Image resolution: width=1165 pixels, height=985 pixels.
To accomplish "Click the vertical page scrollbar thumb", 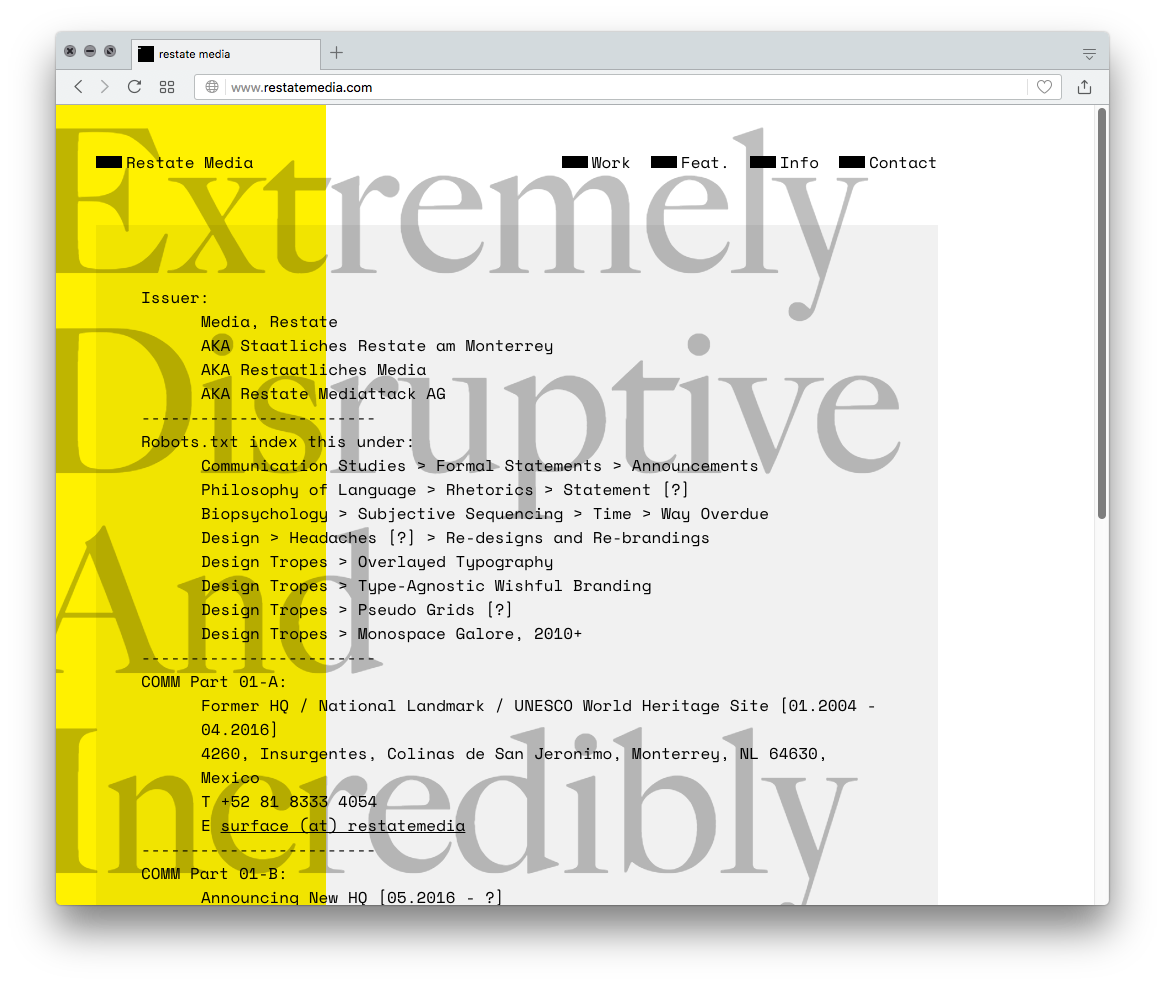I will (1101, 312).
